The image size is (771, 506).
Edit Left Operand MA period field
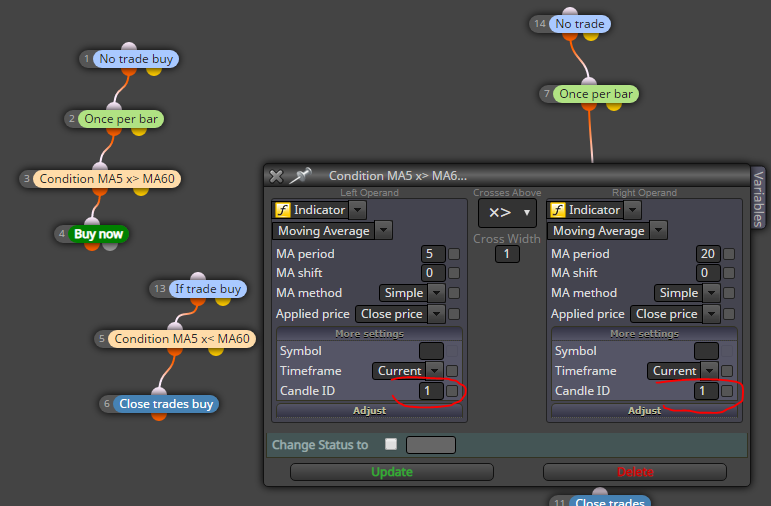pos(433,254)
